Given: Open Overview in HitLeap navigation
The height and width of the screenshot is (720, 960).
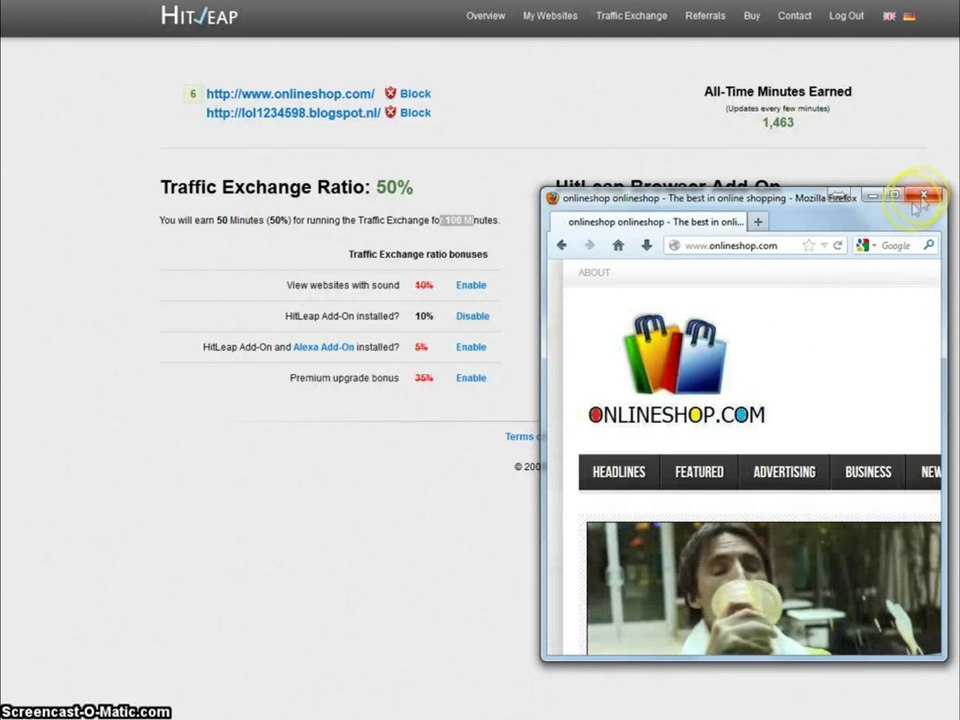Looking at the screenshot, I should tap(486, 16).
